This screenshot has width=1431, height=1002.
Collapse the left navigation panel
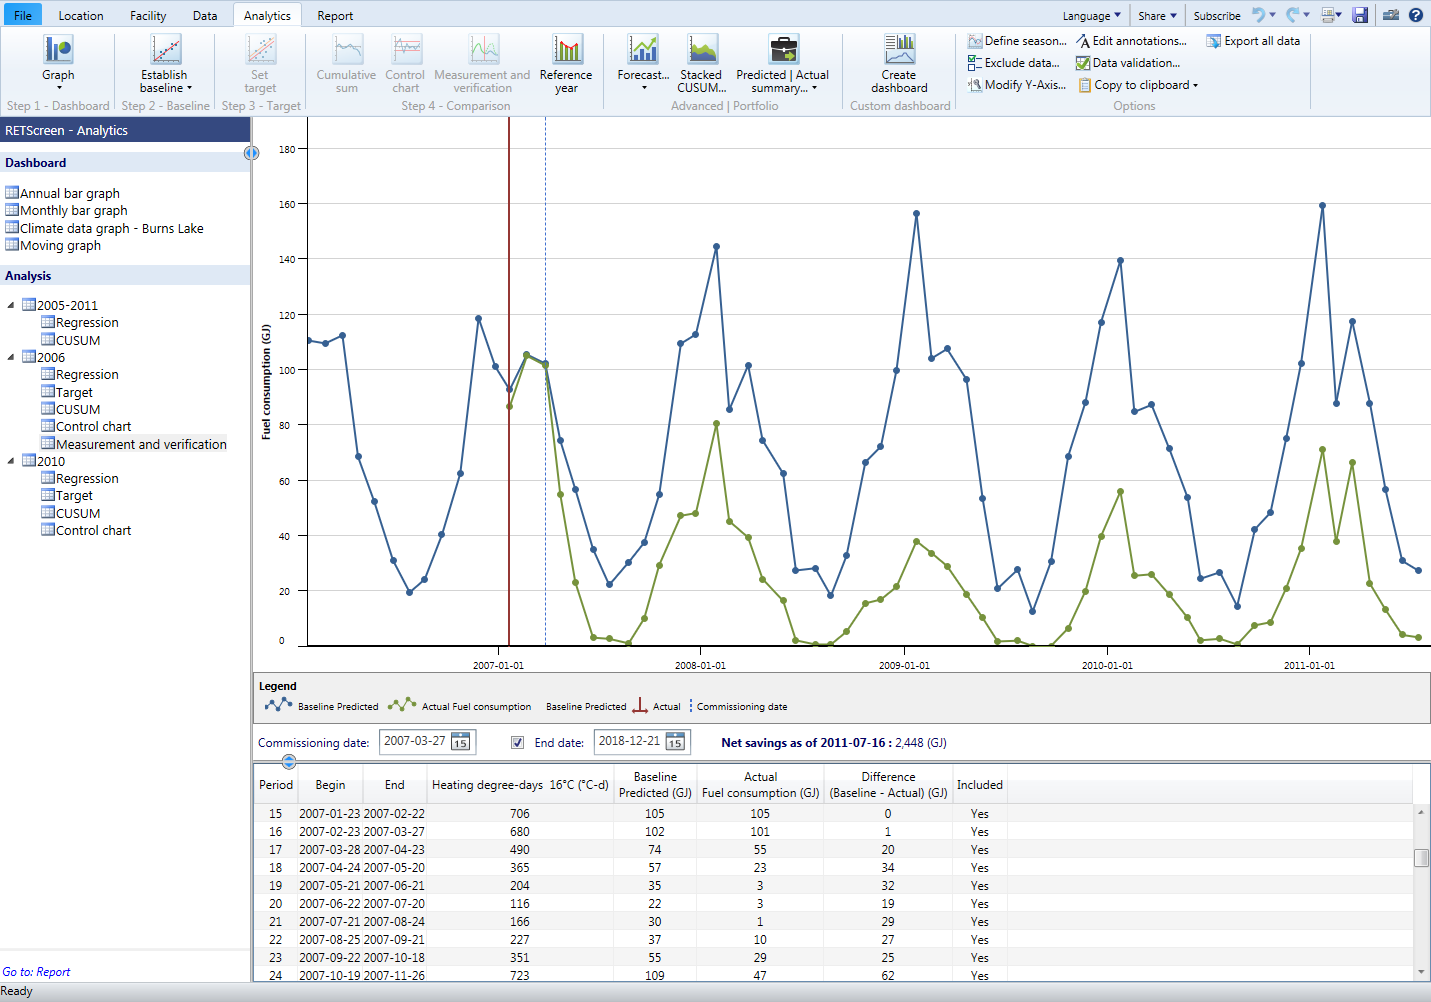point(251,153)
